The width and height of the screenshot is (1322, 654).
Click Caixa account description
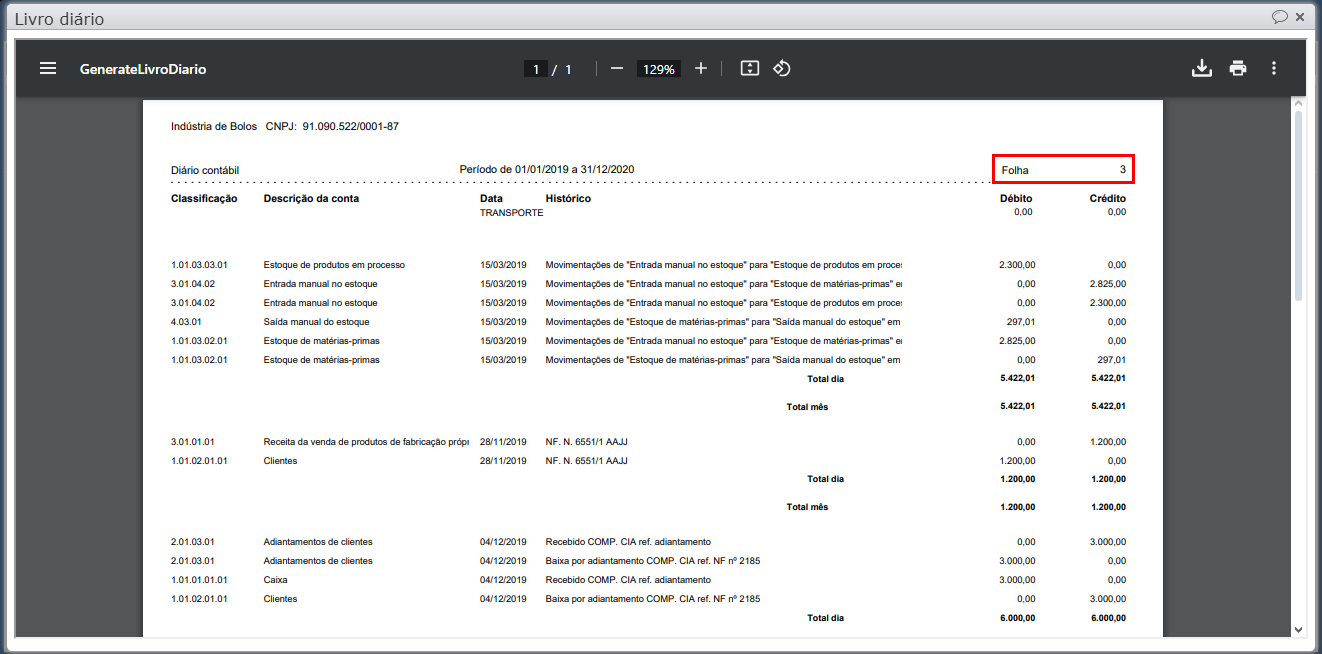[x=276, y=580]
